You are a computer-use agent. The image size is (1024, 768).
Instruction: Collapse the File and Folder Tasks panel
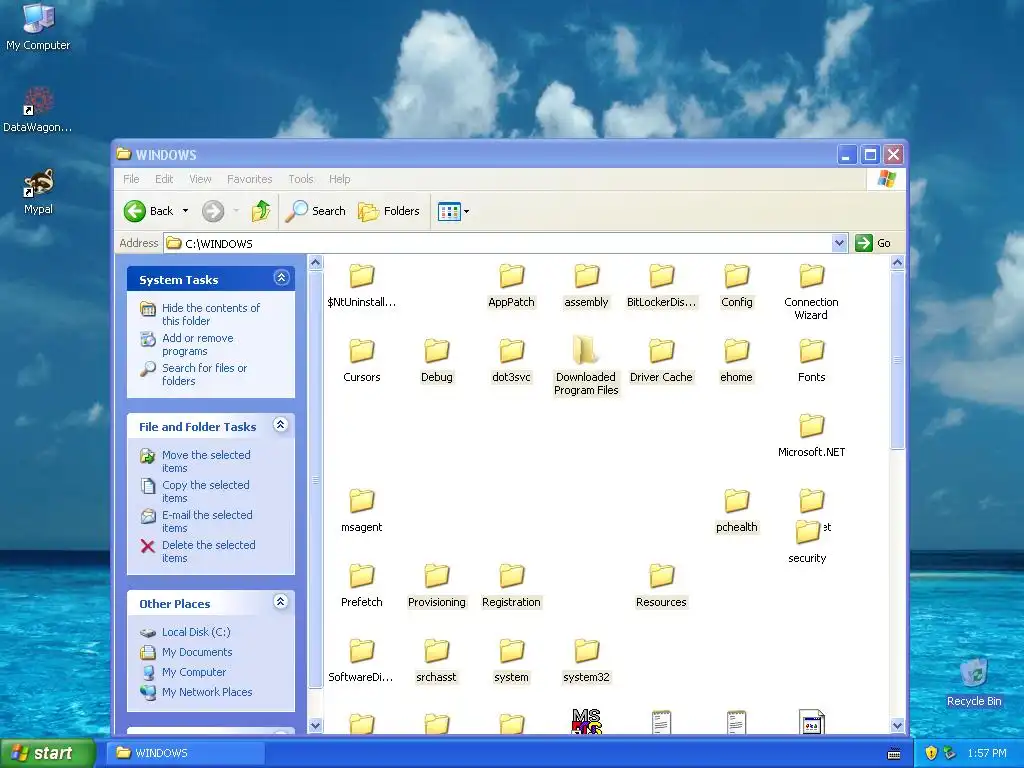tap(281, 425)
